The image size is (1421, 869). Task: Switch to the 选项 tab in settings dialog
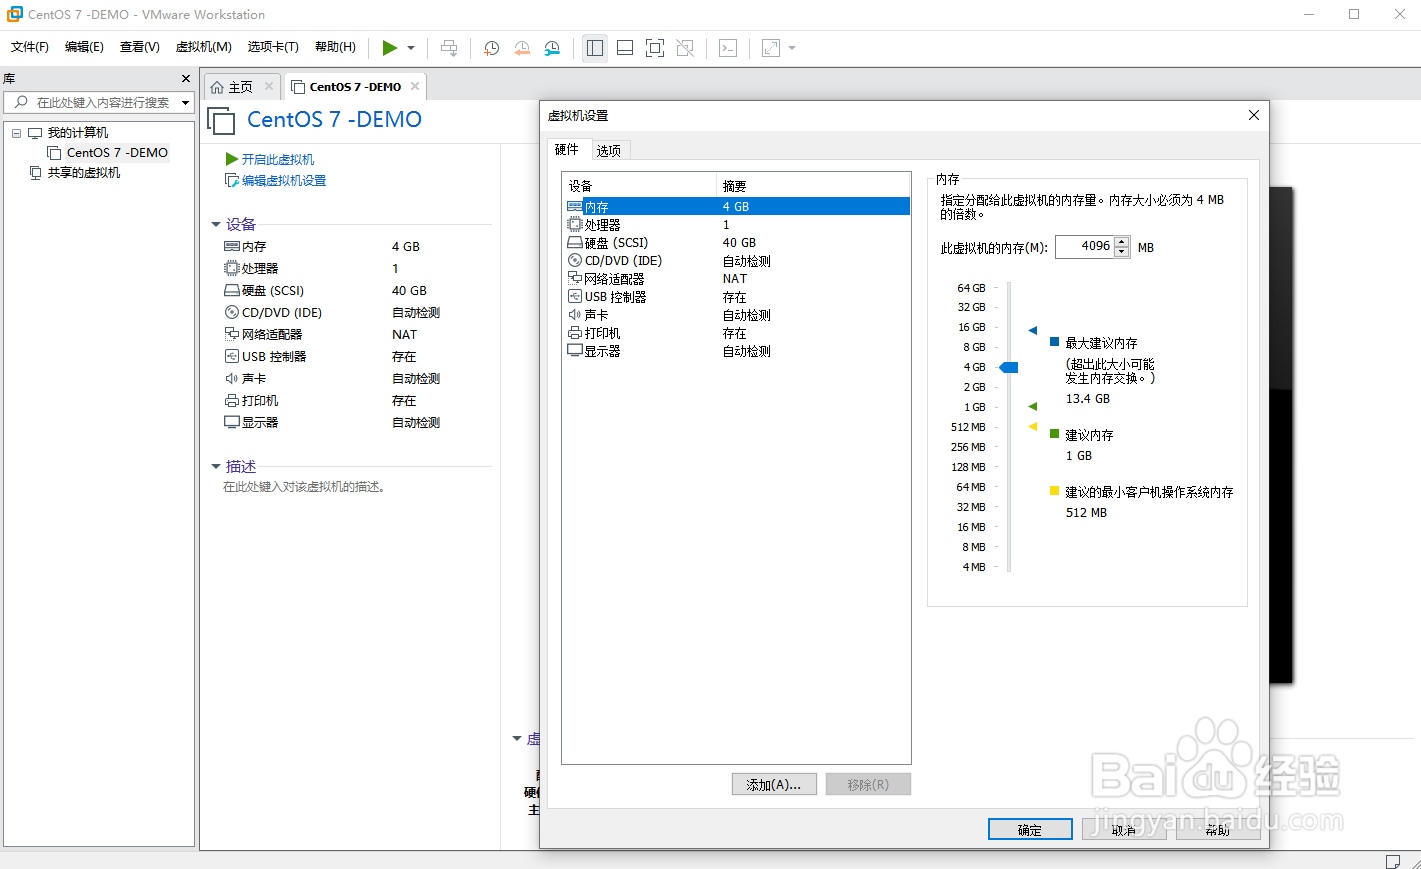pyautogui.click(x=609, y=151)
